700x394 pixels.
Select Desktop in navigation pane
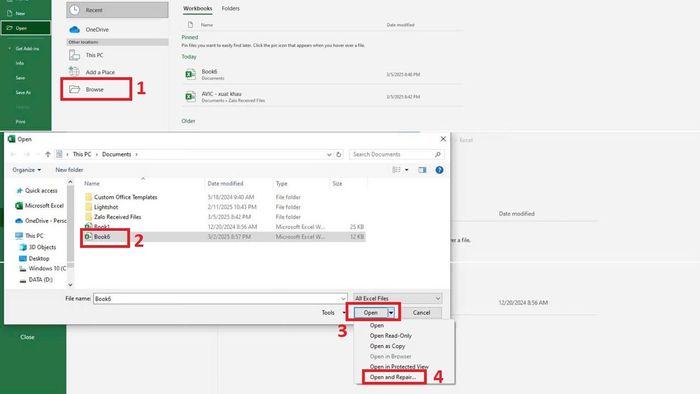[x=35, y=258]
